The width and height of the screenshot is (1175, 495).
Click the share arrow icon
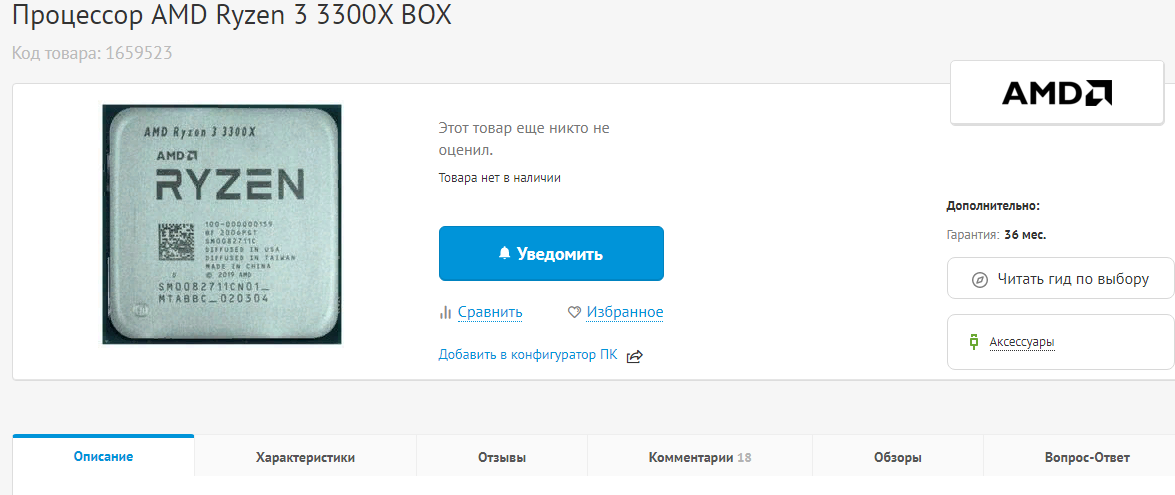point(635,356)
